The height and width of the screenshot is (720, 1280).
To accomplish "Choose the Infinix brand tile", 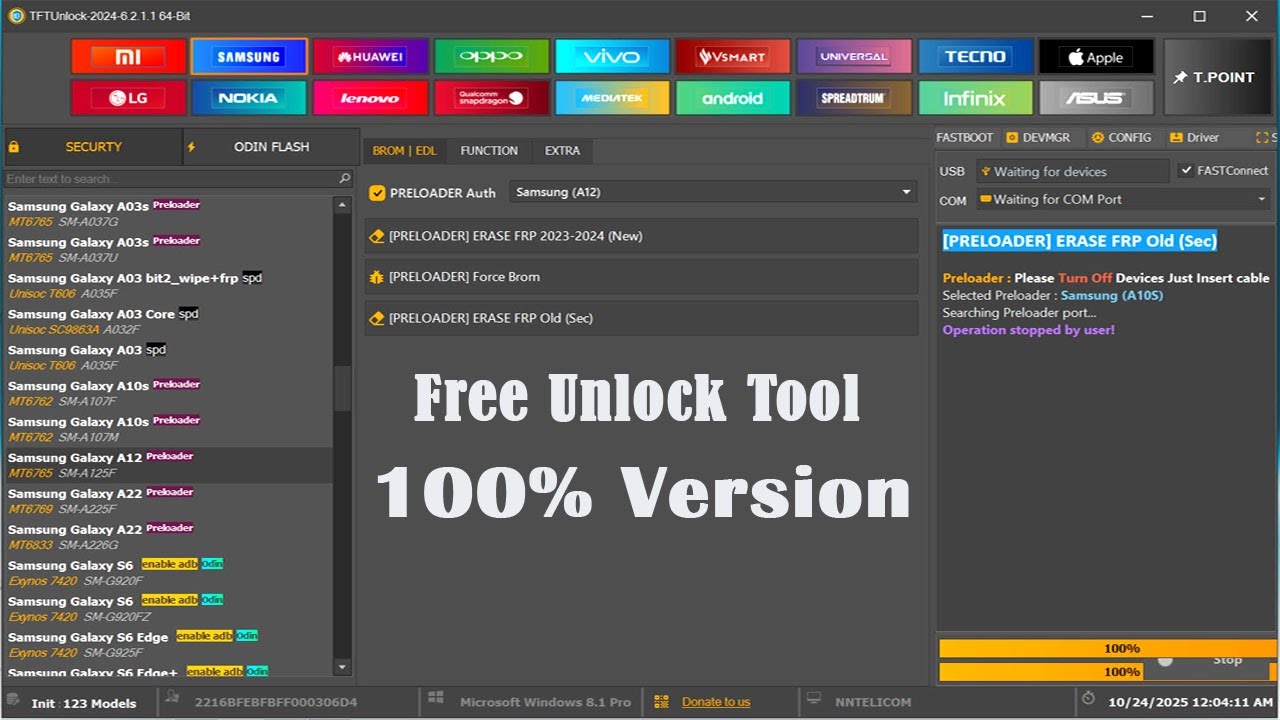I will 975,98.
